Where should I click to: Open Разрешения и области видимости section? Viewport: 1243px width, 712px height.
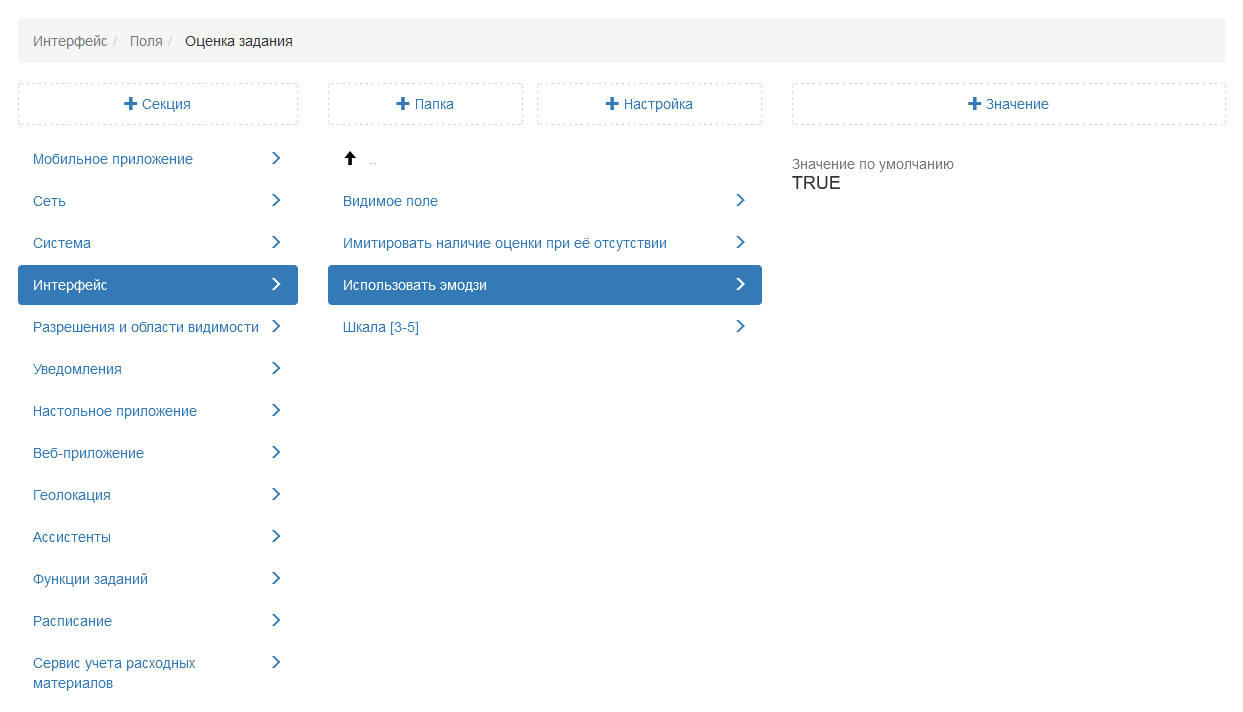pyautogui.click(x=146, y=327)
